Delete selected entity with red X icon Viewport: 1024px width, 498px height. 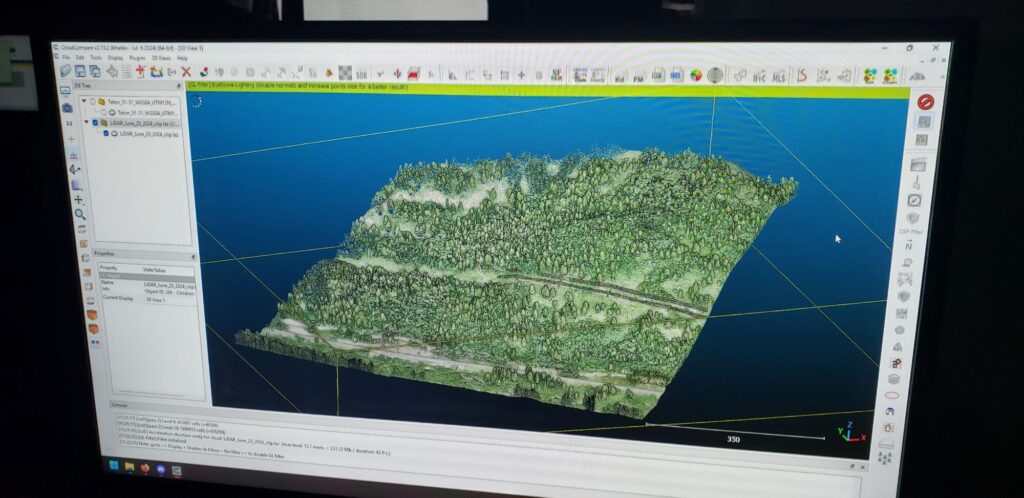tap(186, 72)
